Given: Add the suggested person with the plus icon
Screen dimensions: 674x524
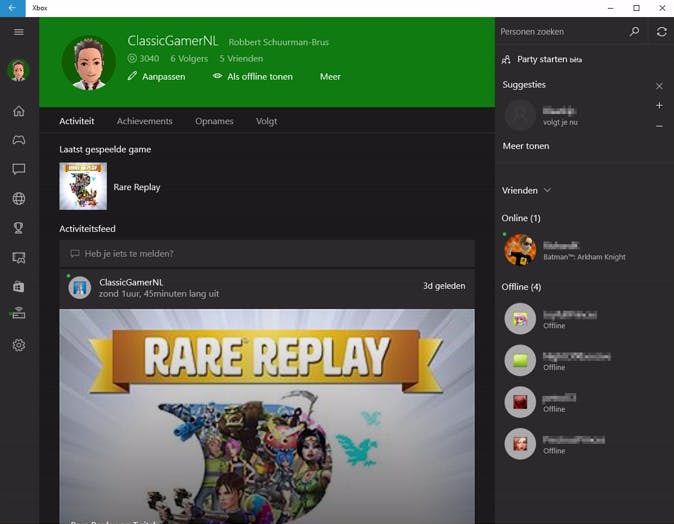Looking at the screenshot, I should (659, 105).
